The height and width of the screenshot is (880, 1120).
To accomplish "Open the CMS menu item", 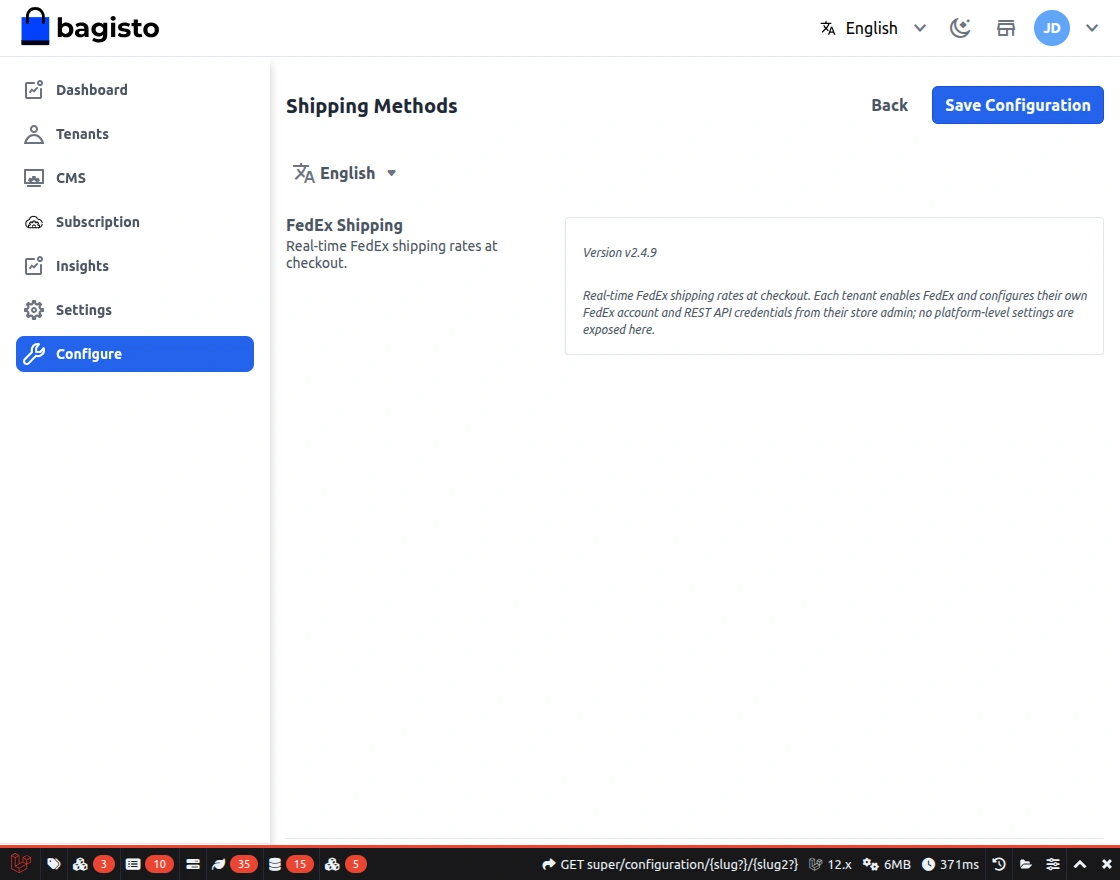I will point(135,178).
